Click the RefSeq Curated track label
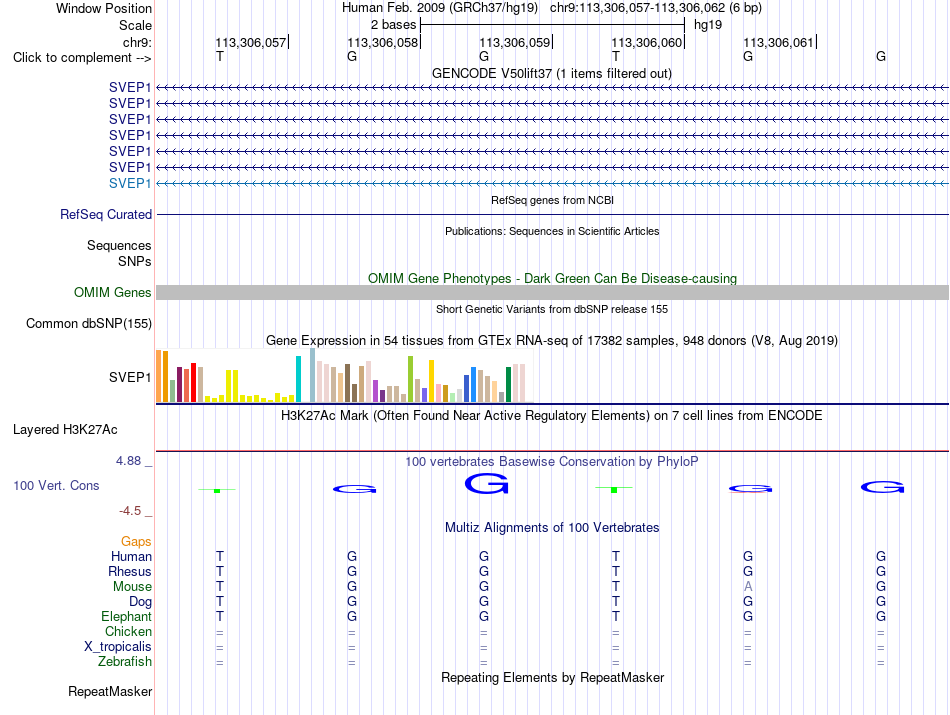950x715 pixels. point(106,214)
